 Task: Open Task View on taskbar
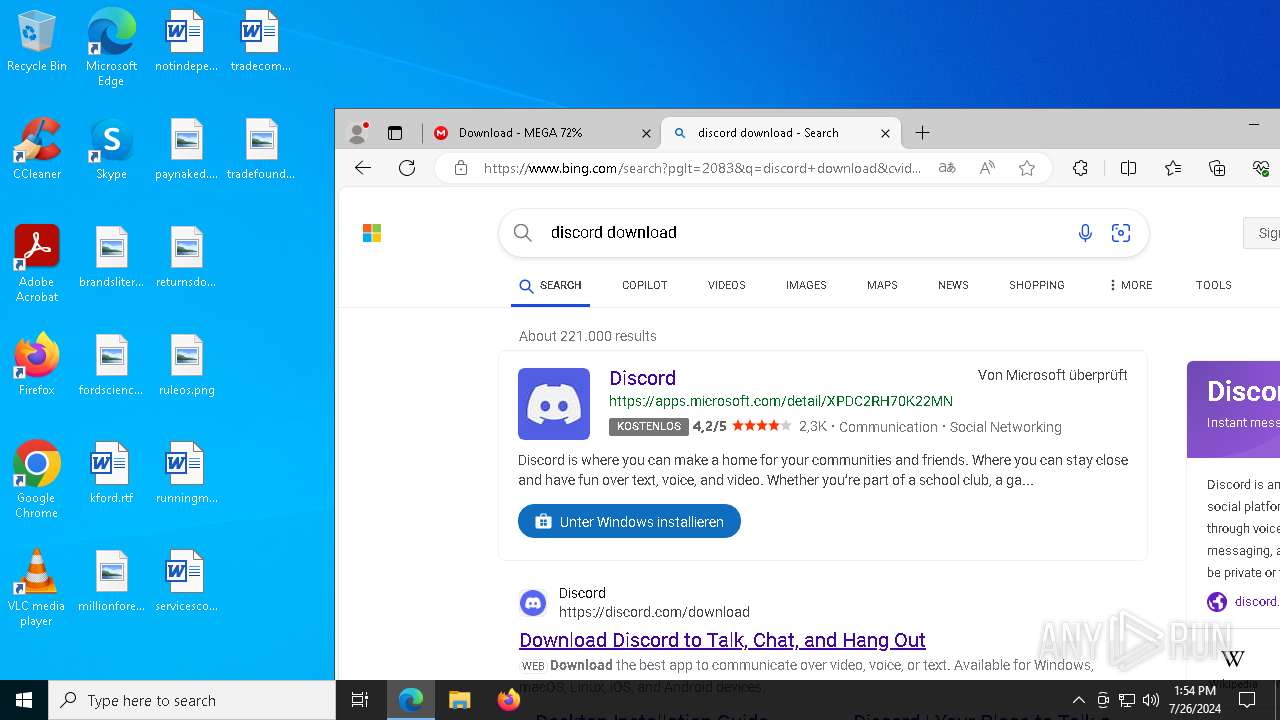coord(360,700)
